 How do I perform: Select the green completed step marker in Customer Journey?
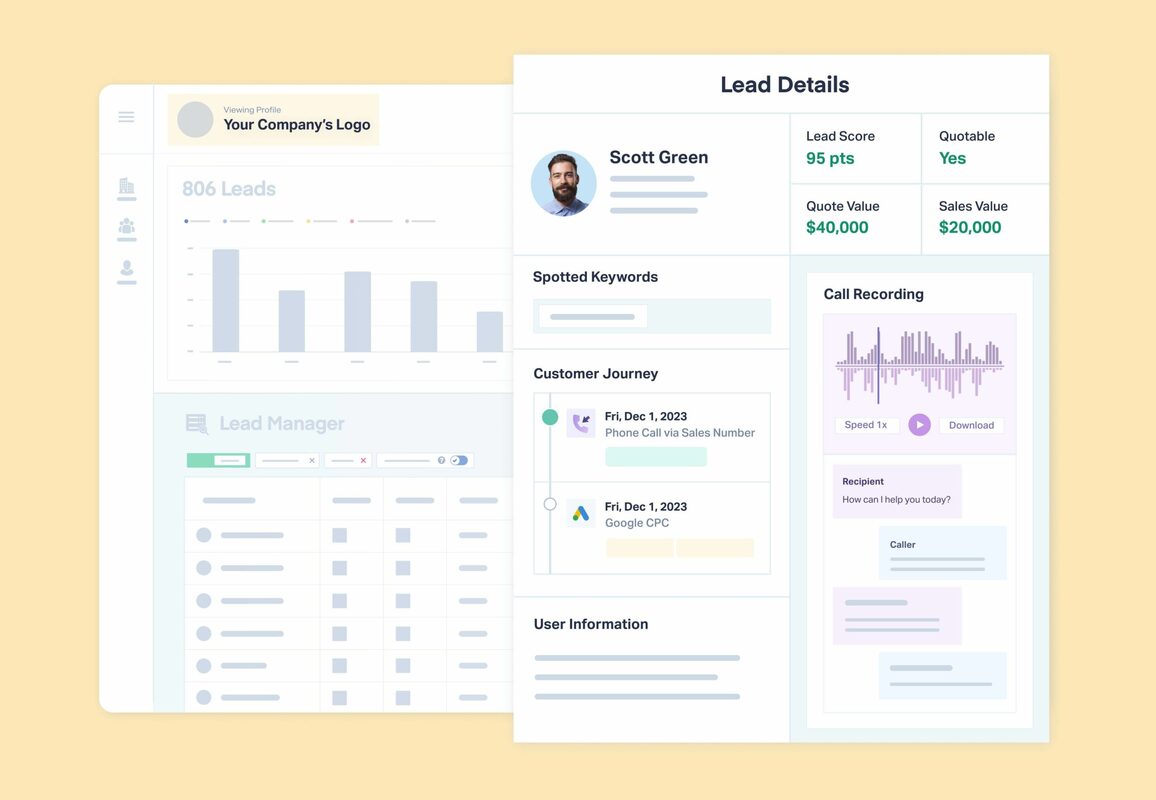pos(549,415)
